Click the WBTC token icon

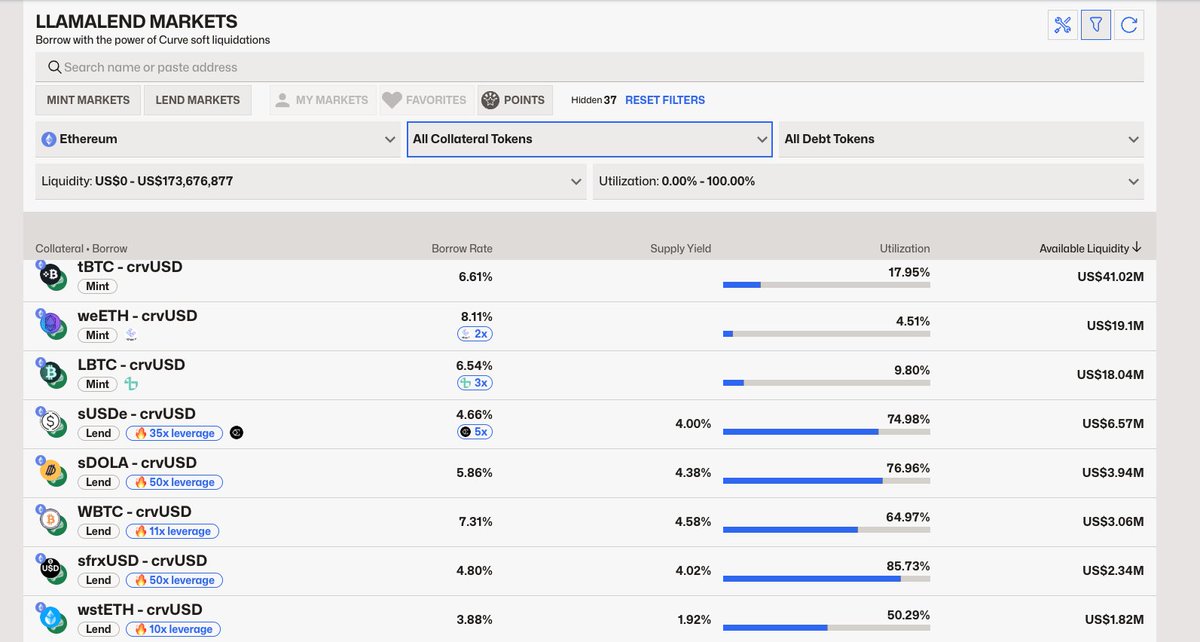tap(51, 521)
